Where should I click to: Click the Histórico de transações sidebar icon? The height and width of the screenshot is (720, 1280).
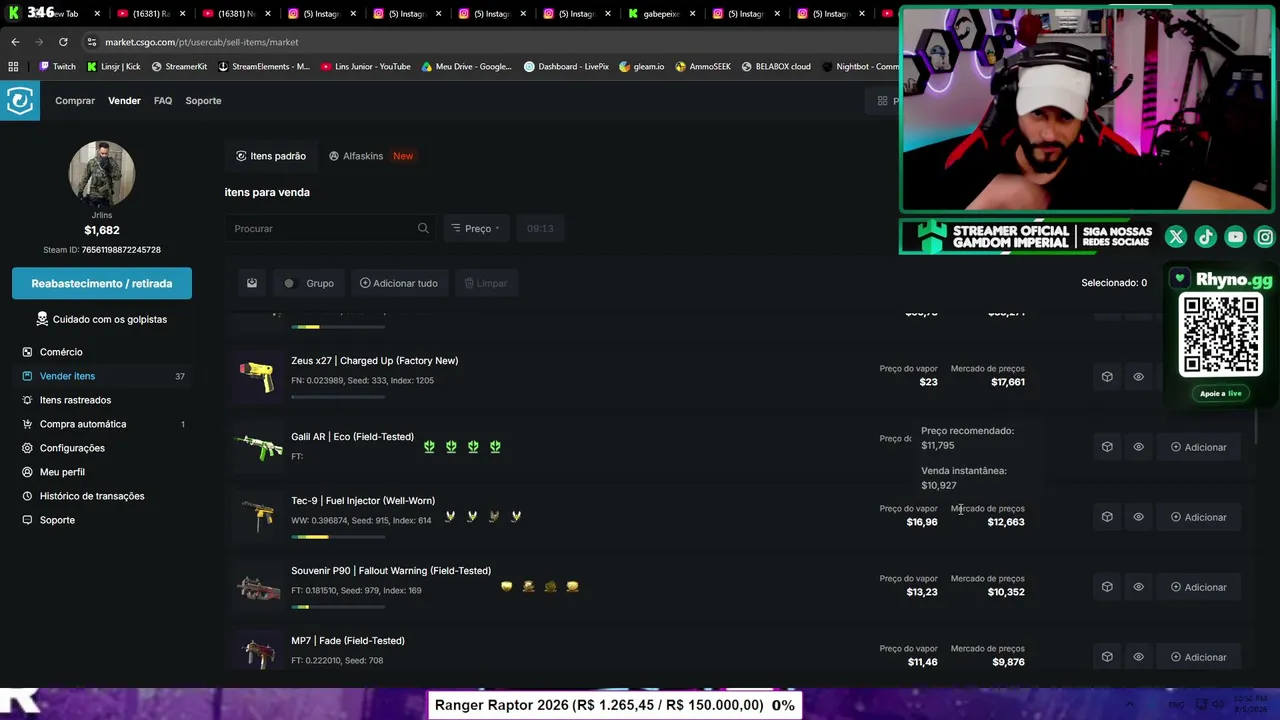[x=27, y=496]
